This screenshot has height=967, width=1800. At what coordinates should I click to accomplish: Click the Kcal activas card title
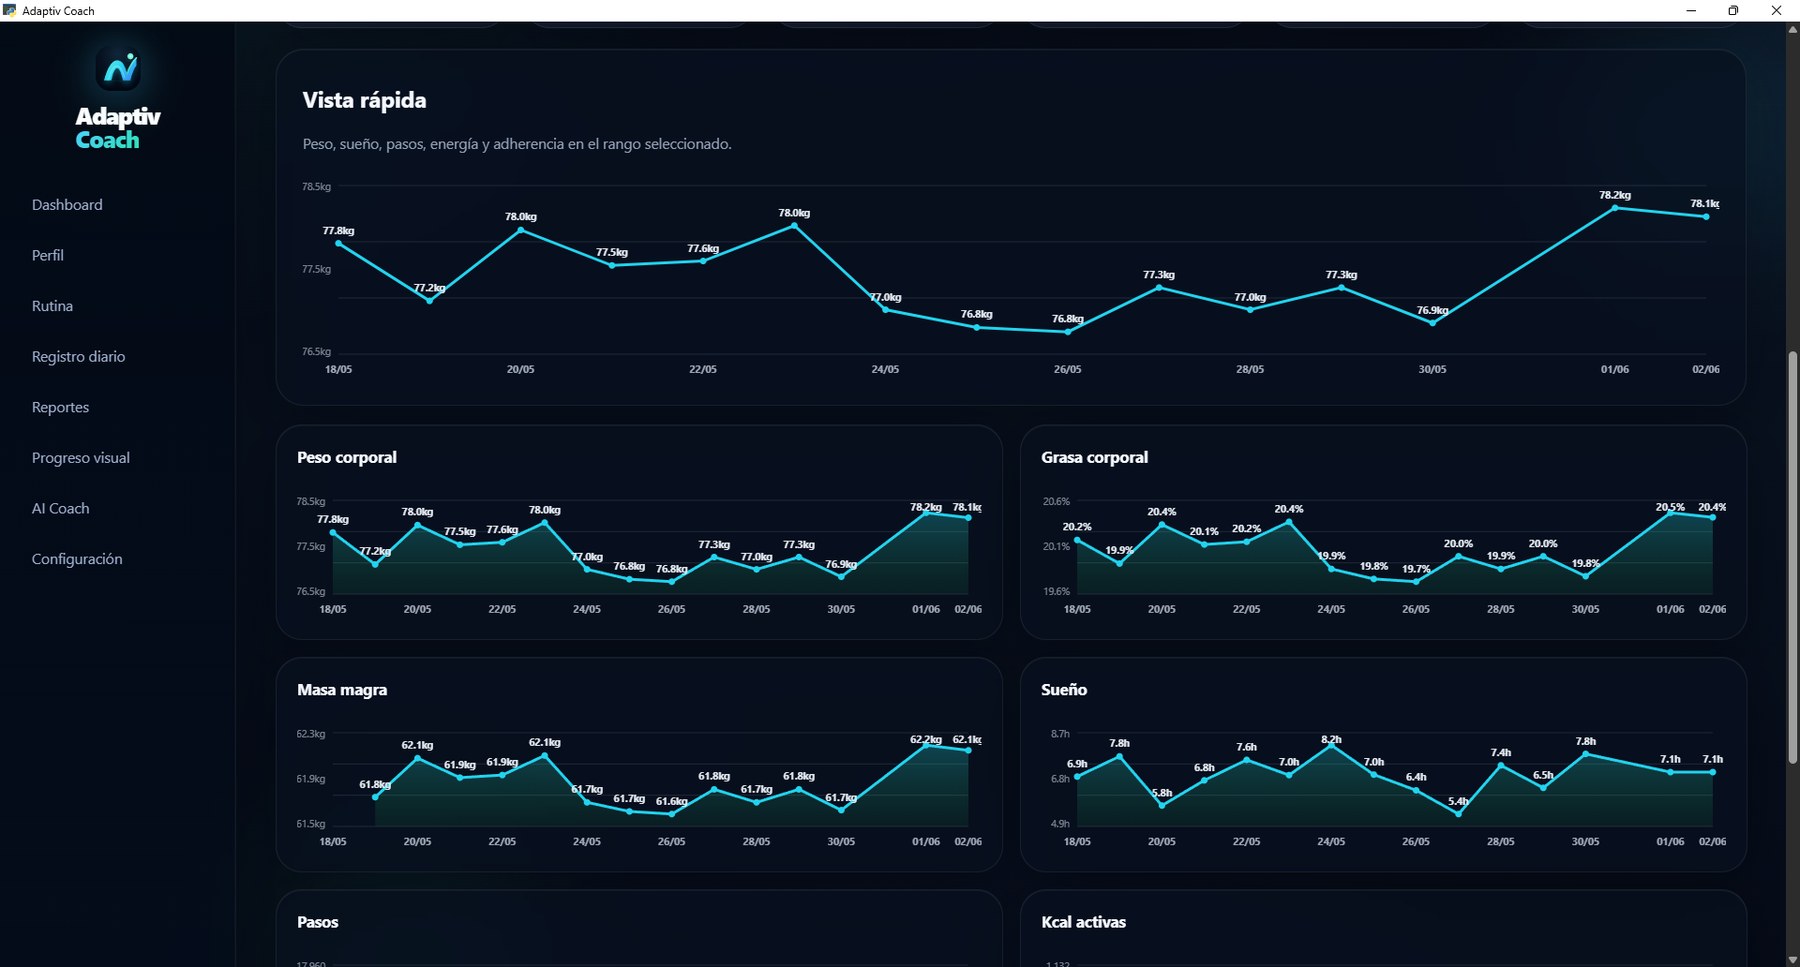[1083, 922]
